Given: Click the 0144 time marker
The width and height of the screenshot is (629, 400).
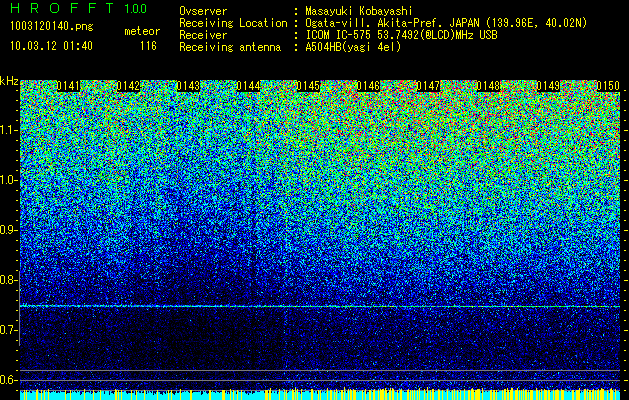Looking at the screenshot, I should click(248, 86).
